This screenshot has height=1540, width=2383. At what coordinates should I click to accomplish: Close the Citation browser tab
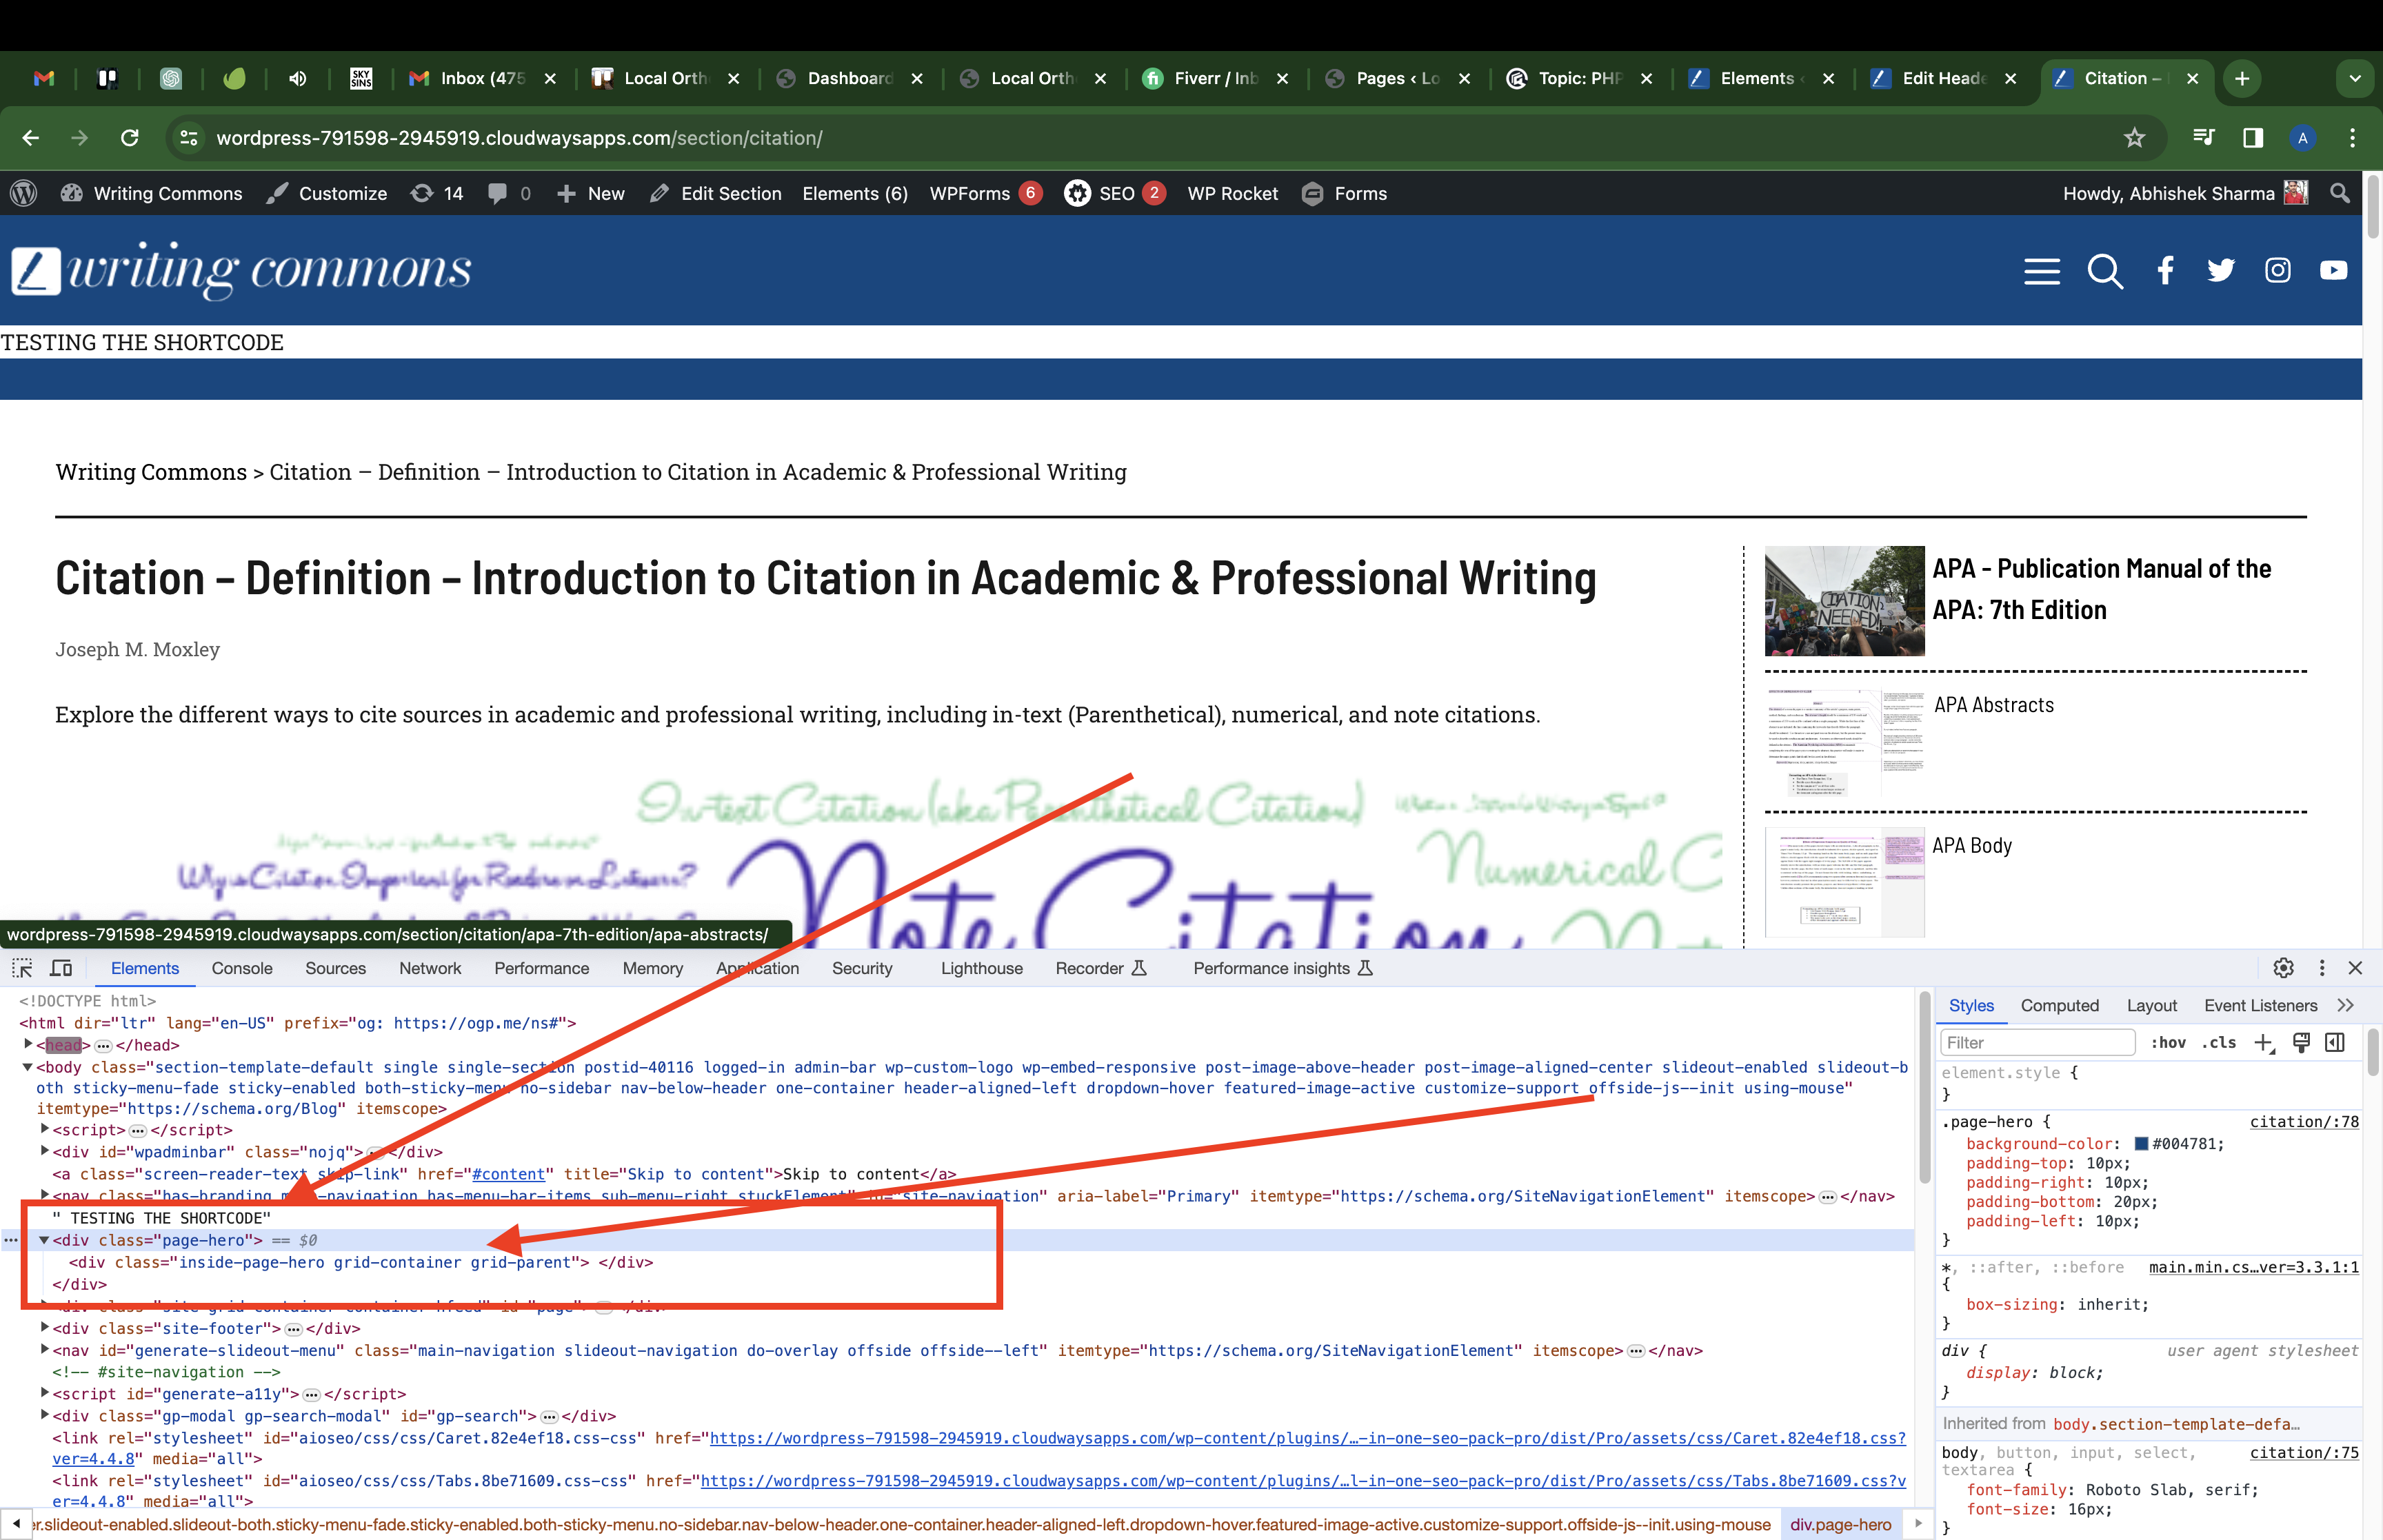tap(2192, 78)
